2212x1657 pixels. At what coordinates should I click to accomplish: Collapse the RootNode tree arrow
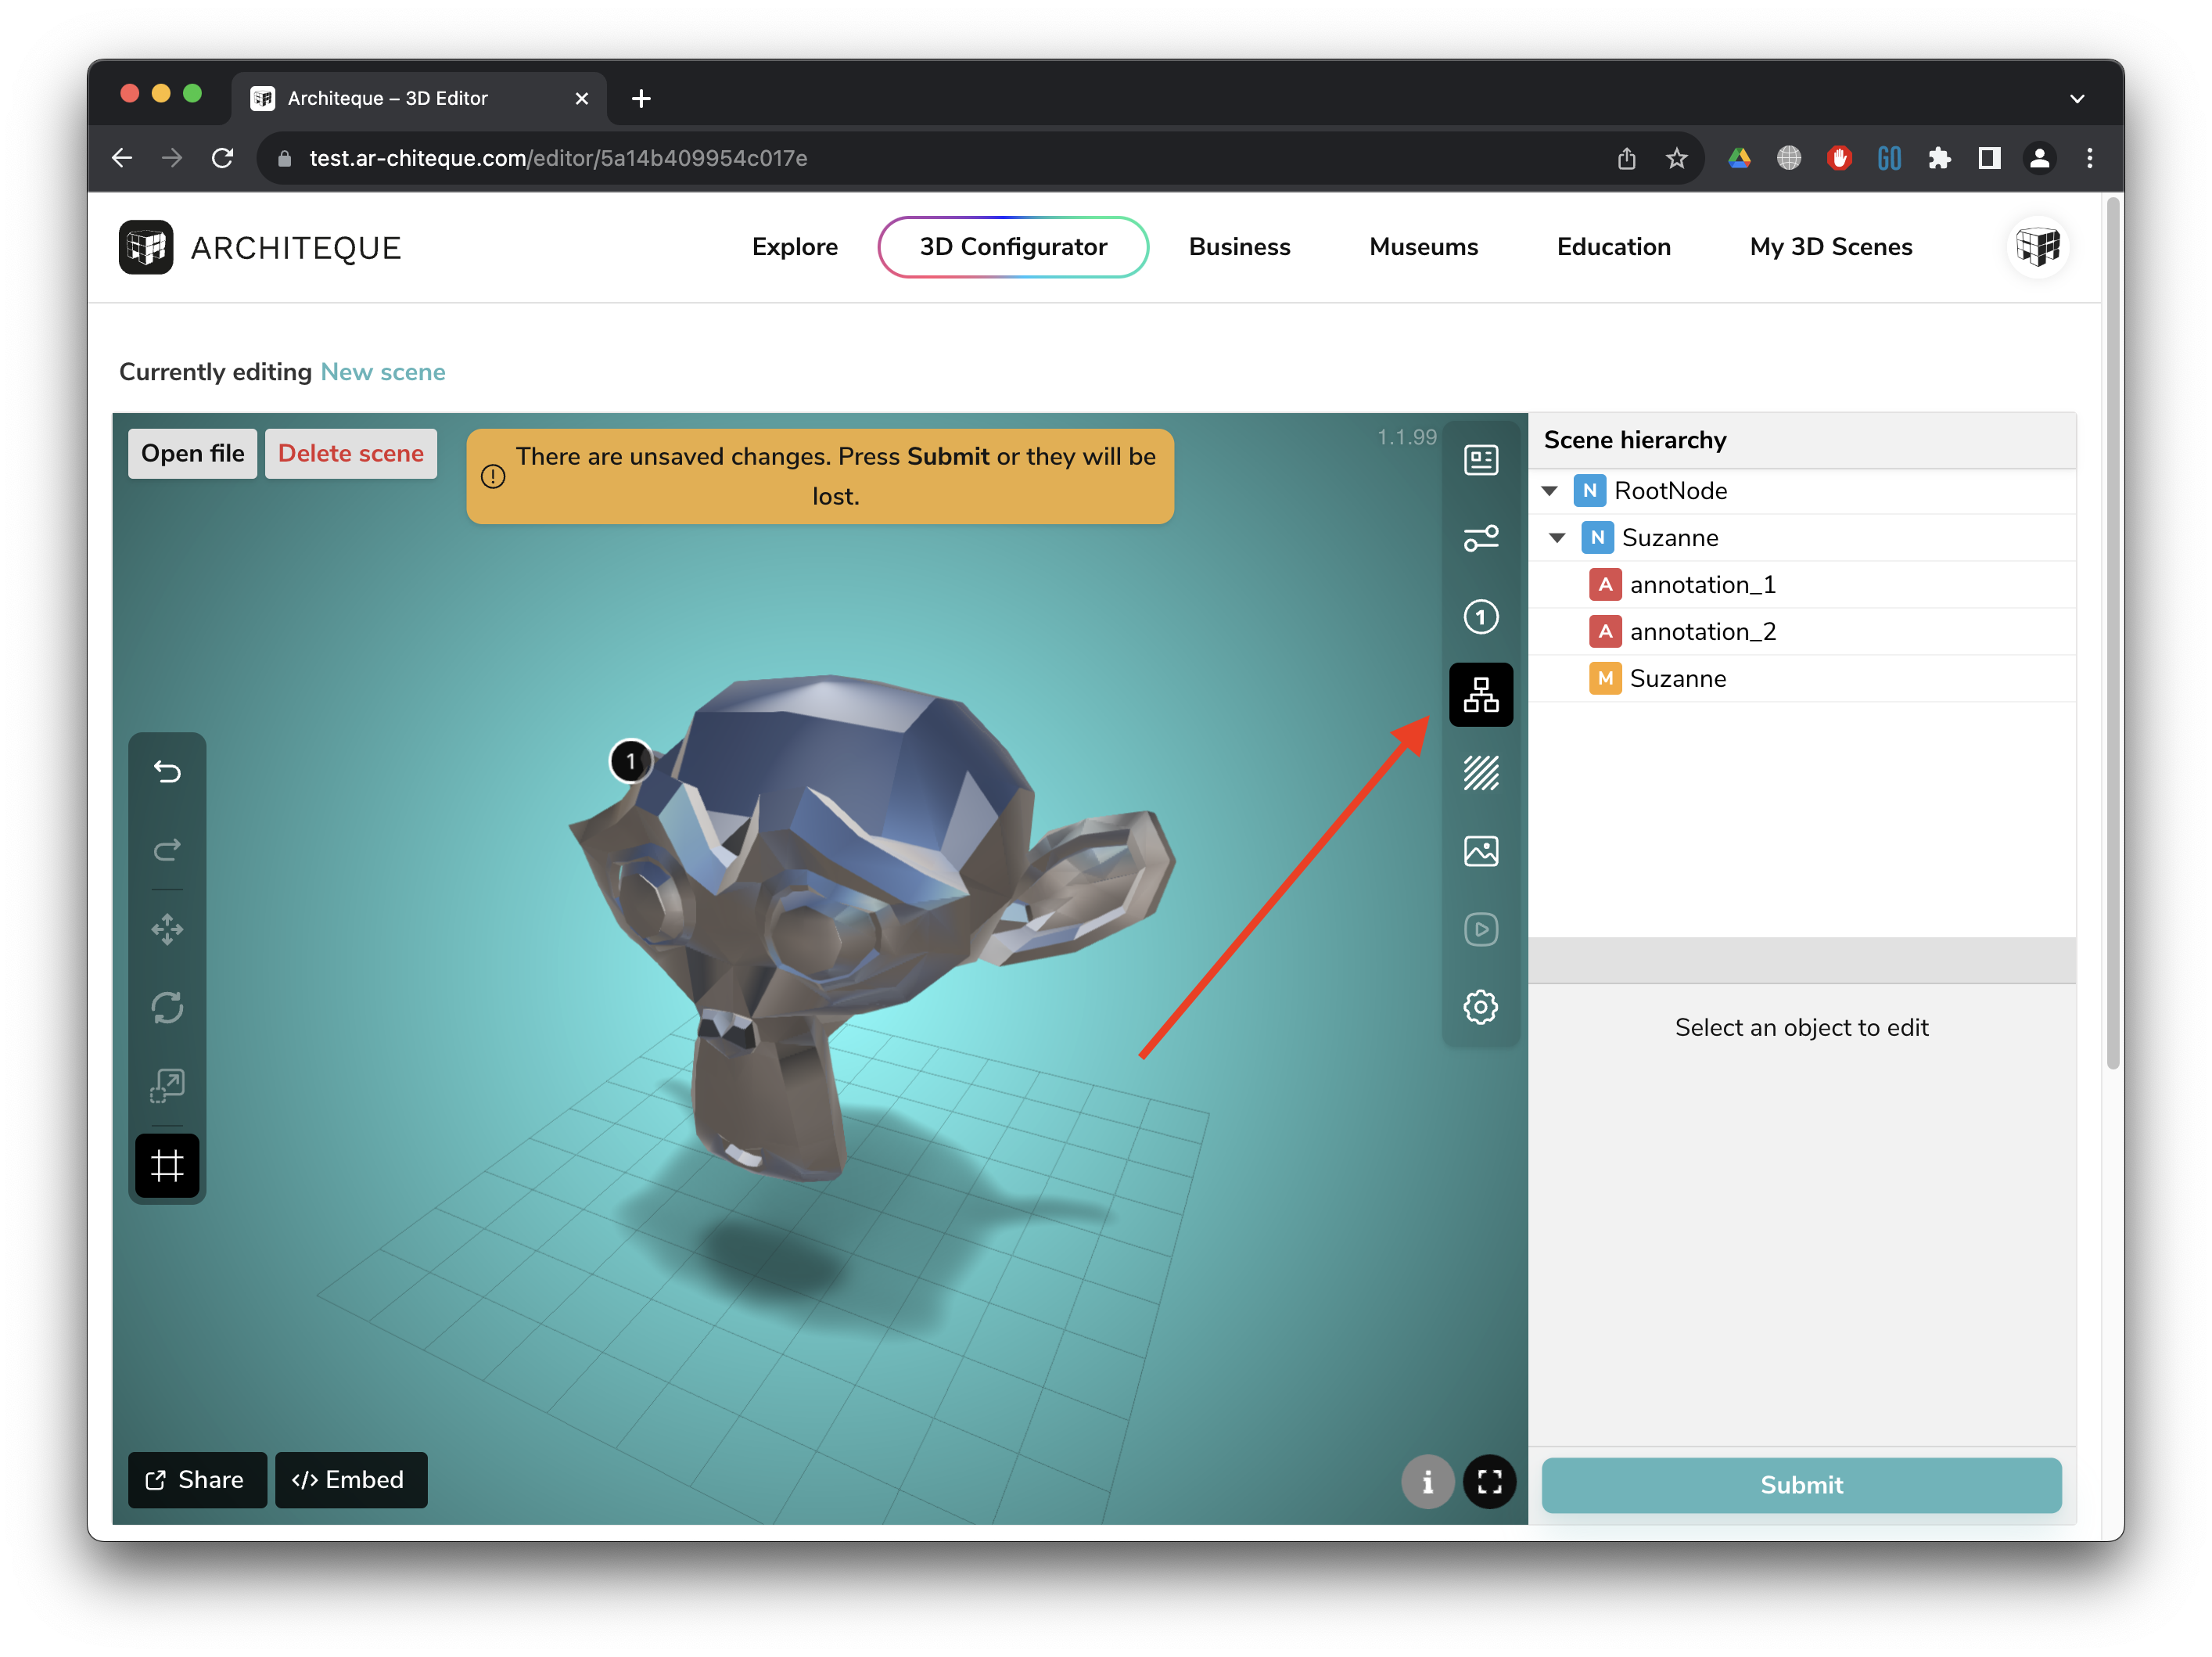click(x=1550, y=491)
